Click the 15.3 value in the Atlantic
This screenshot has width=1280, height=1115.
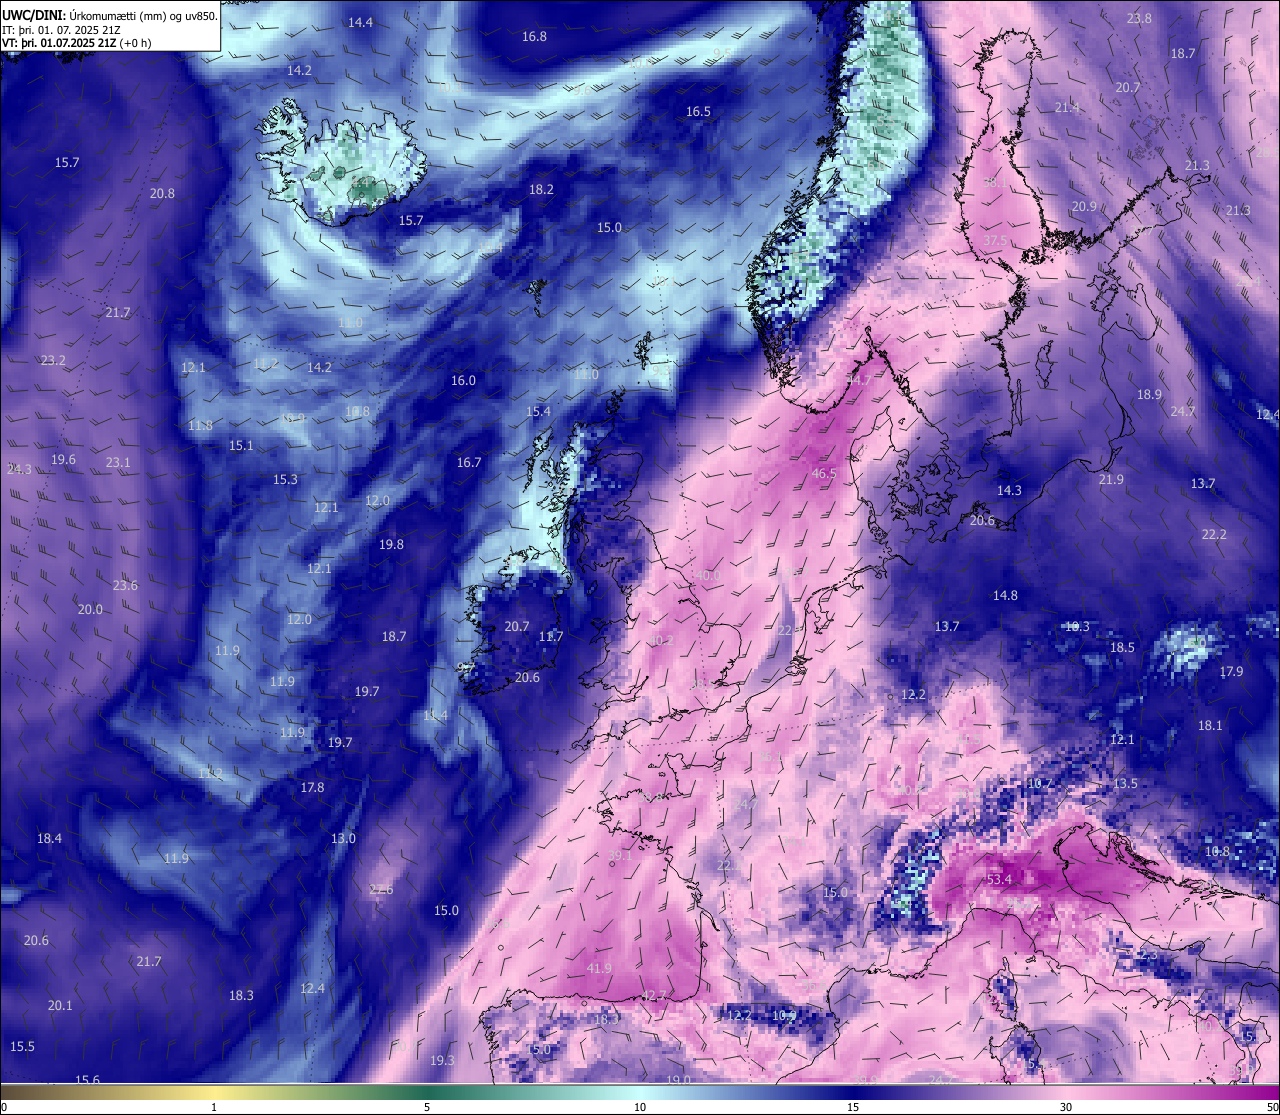click(285, 479)
